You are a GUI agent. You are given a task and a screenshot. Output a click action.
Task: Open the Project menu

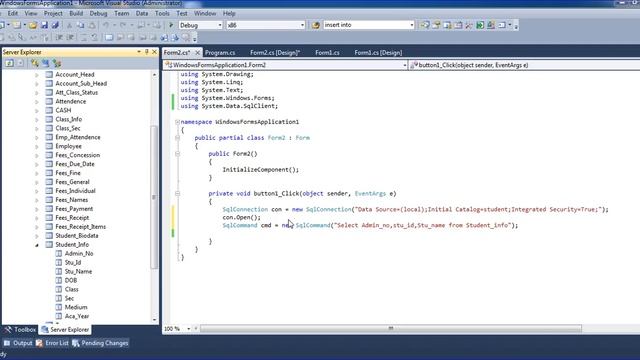(x=53, y=13)
